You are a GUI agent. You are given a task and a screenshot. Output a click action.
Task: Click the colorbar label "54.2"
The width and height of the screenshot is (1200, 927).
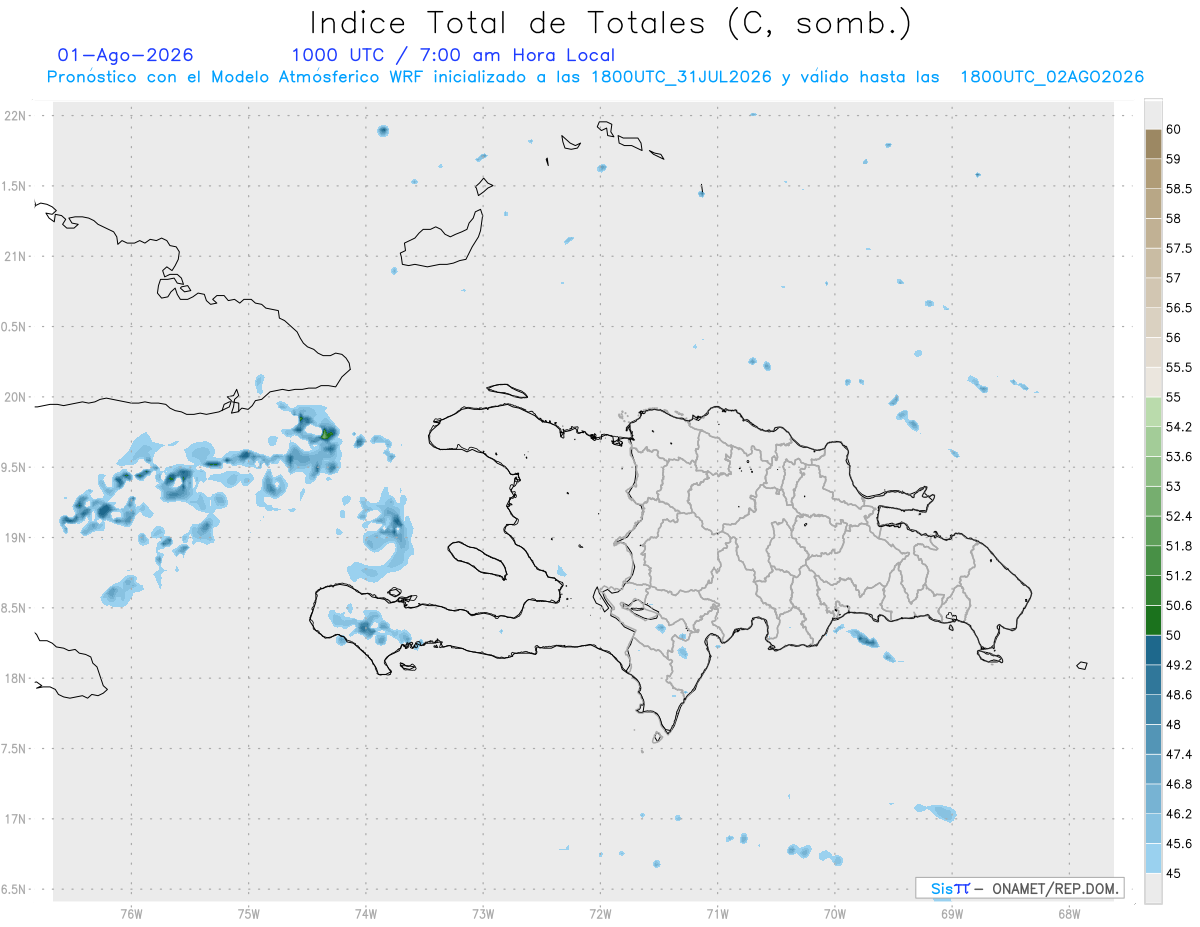point(1179,427)
